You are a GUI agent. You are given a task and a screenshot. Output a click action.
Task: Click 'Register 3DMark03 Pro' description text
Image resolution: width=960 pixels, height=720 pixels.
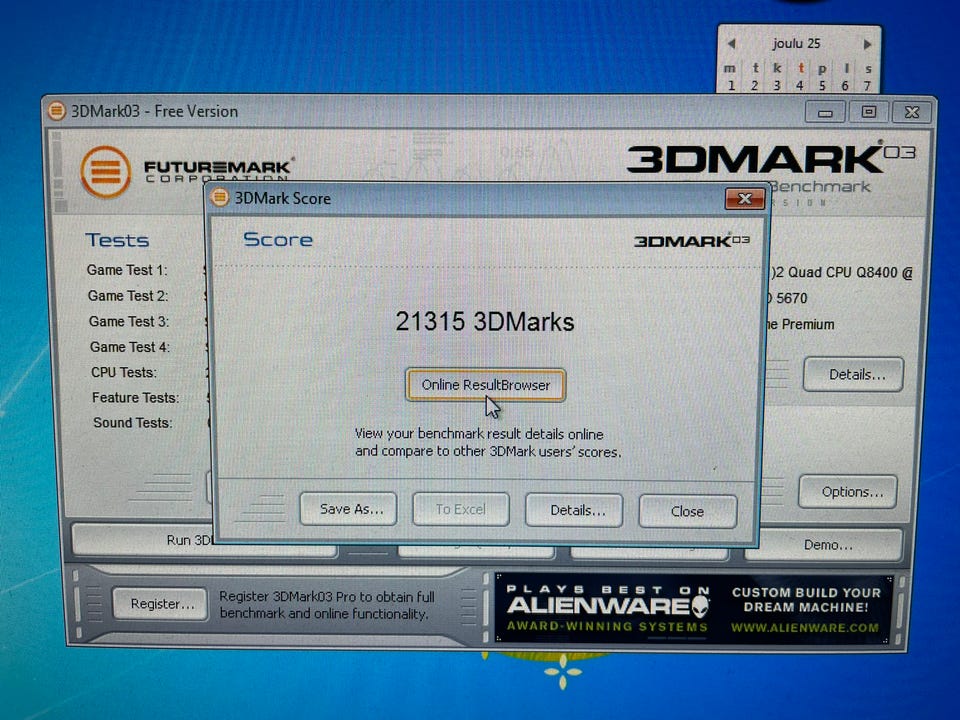tap(327, 605)
